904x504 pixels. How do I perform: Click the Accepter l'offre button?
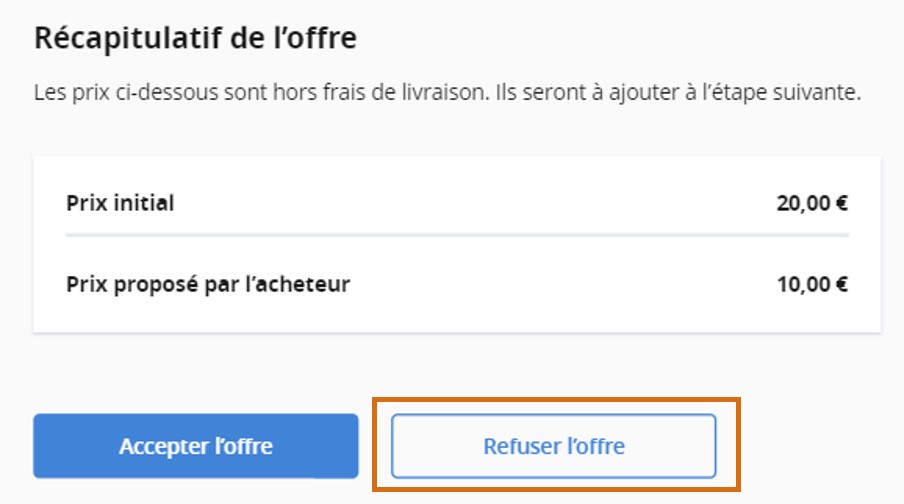point(195,446)
